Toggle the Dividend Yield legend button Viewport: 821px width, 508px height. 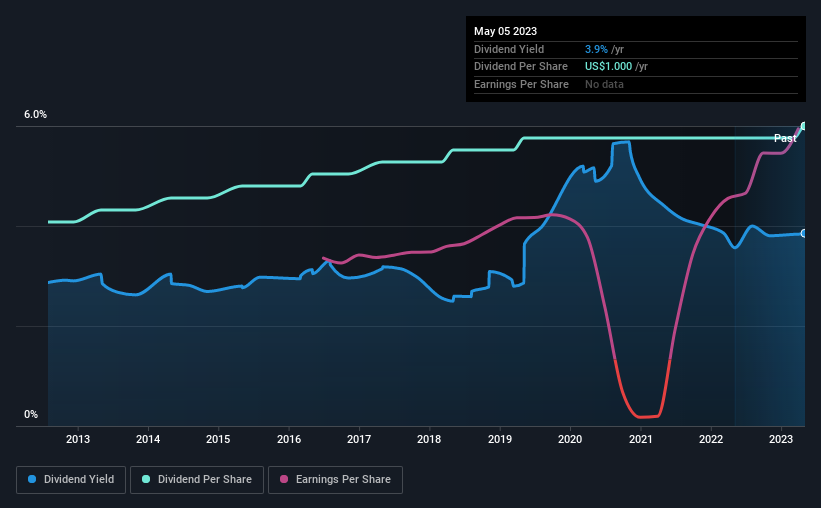point(71,480)
